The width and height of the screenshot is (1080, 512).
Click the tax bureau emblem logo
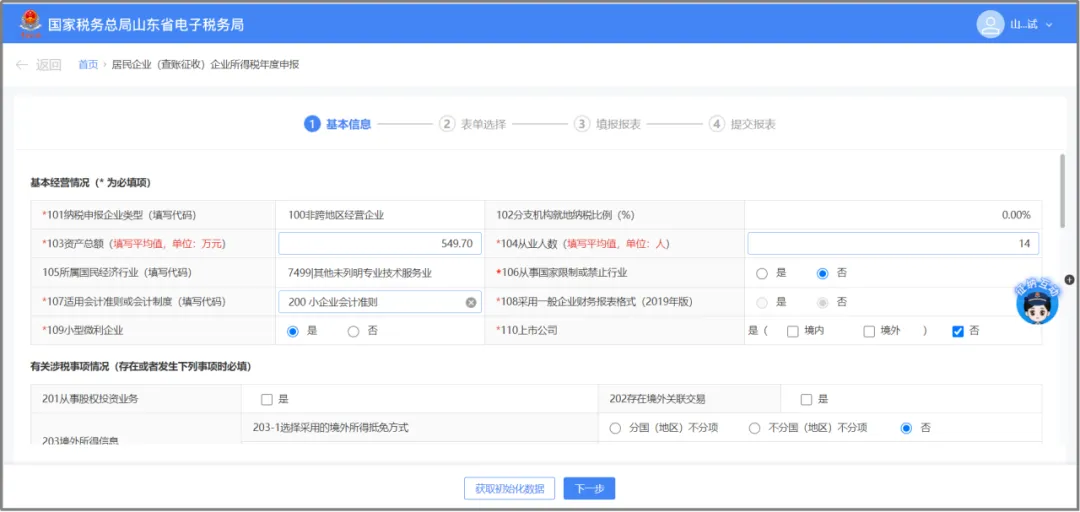point(30,24)
